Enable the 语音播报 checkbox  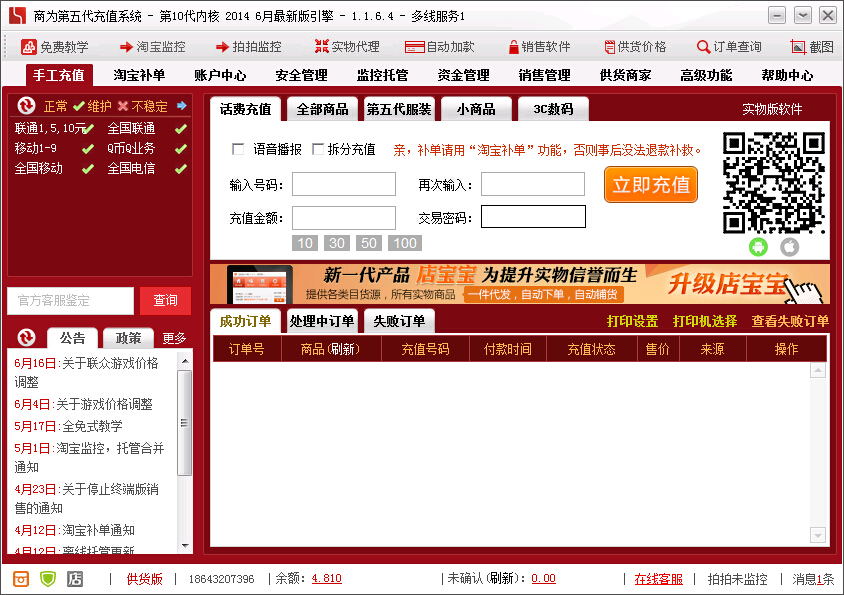[238, 149]
